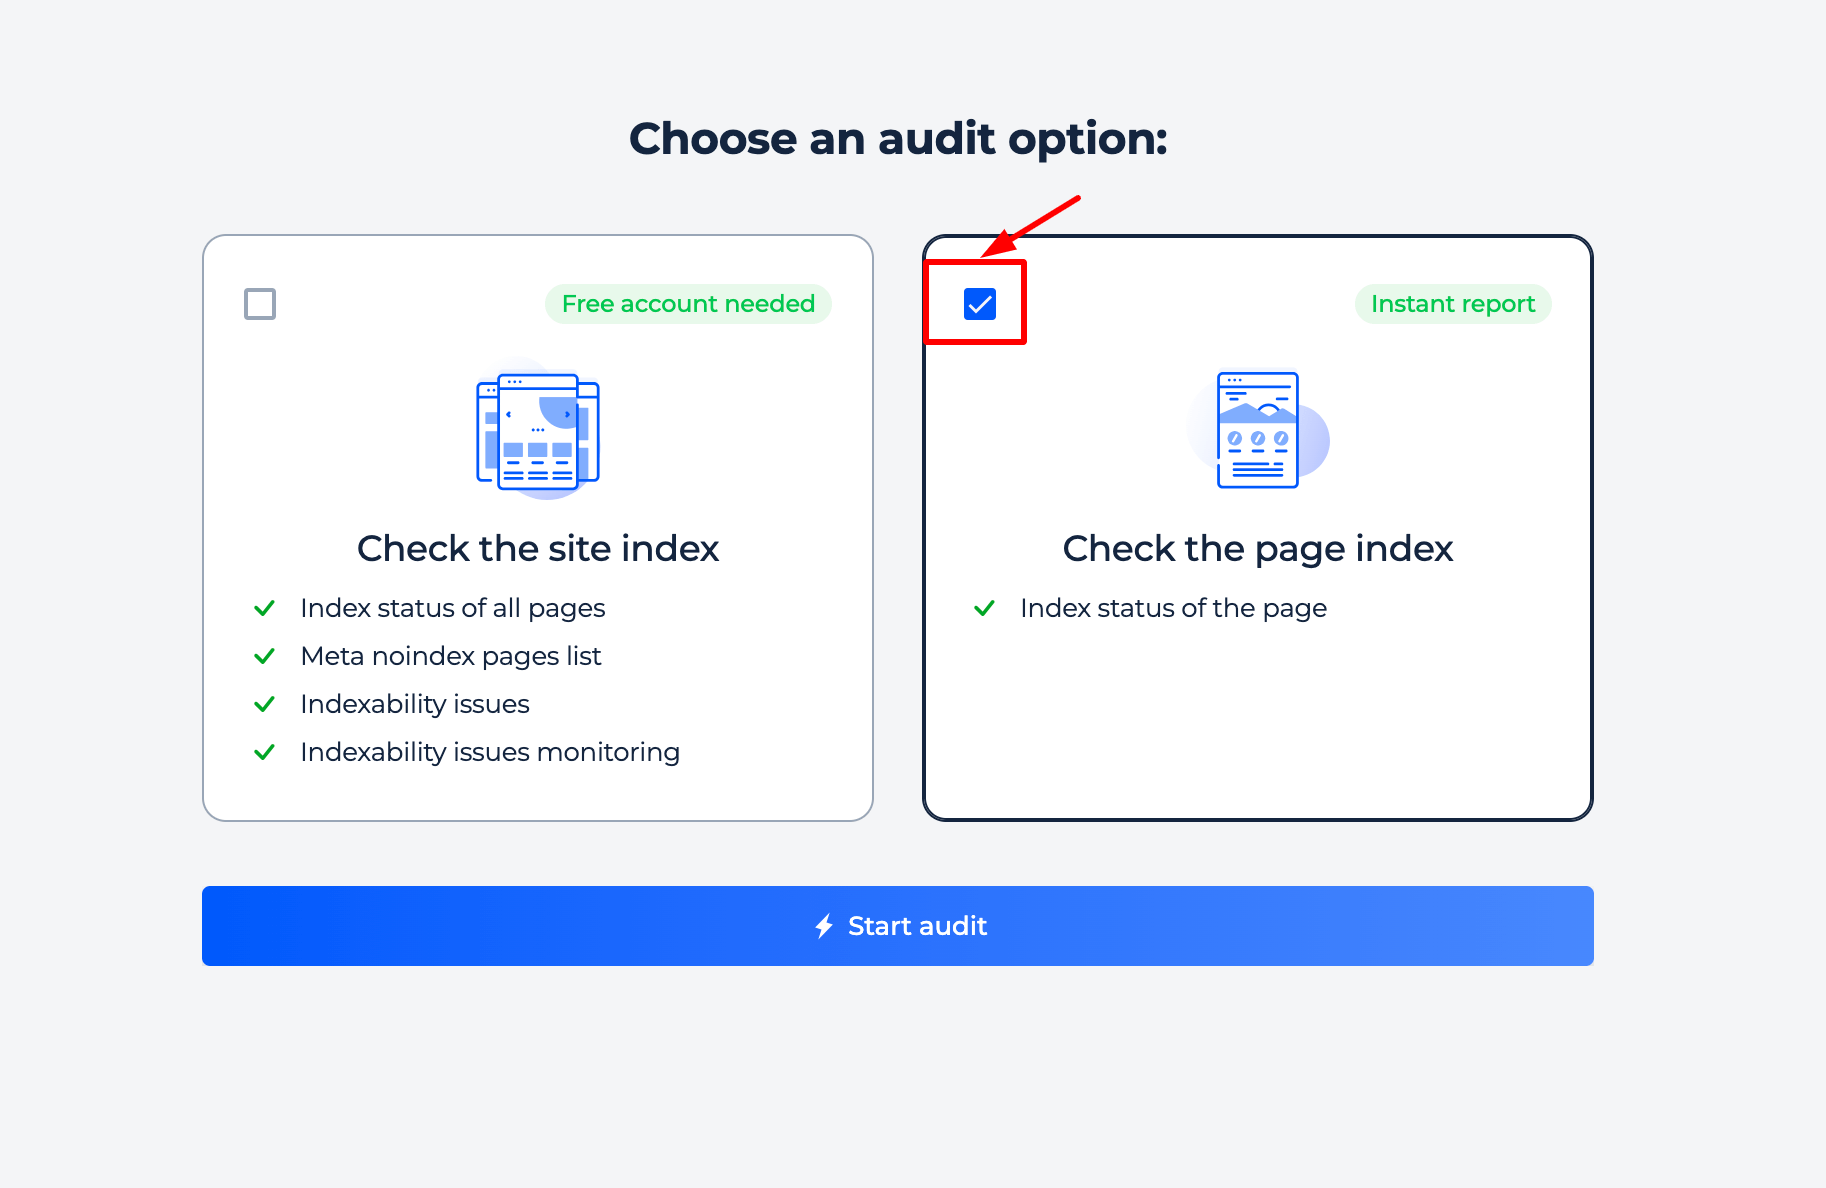Click the lightning bolt icon in Start audit
This screenshot has width=1826, height=1188.
[x=824, y=926]
